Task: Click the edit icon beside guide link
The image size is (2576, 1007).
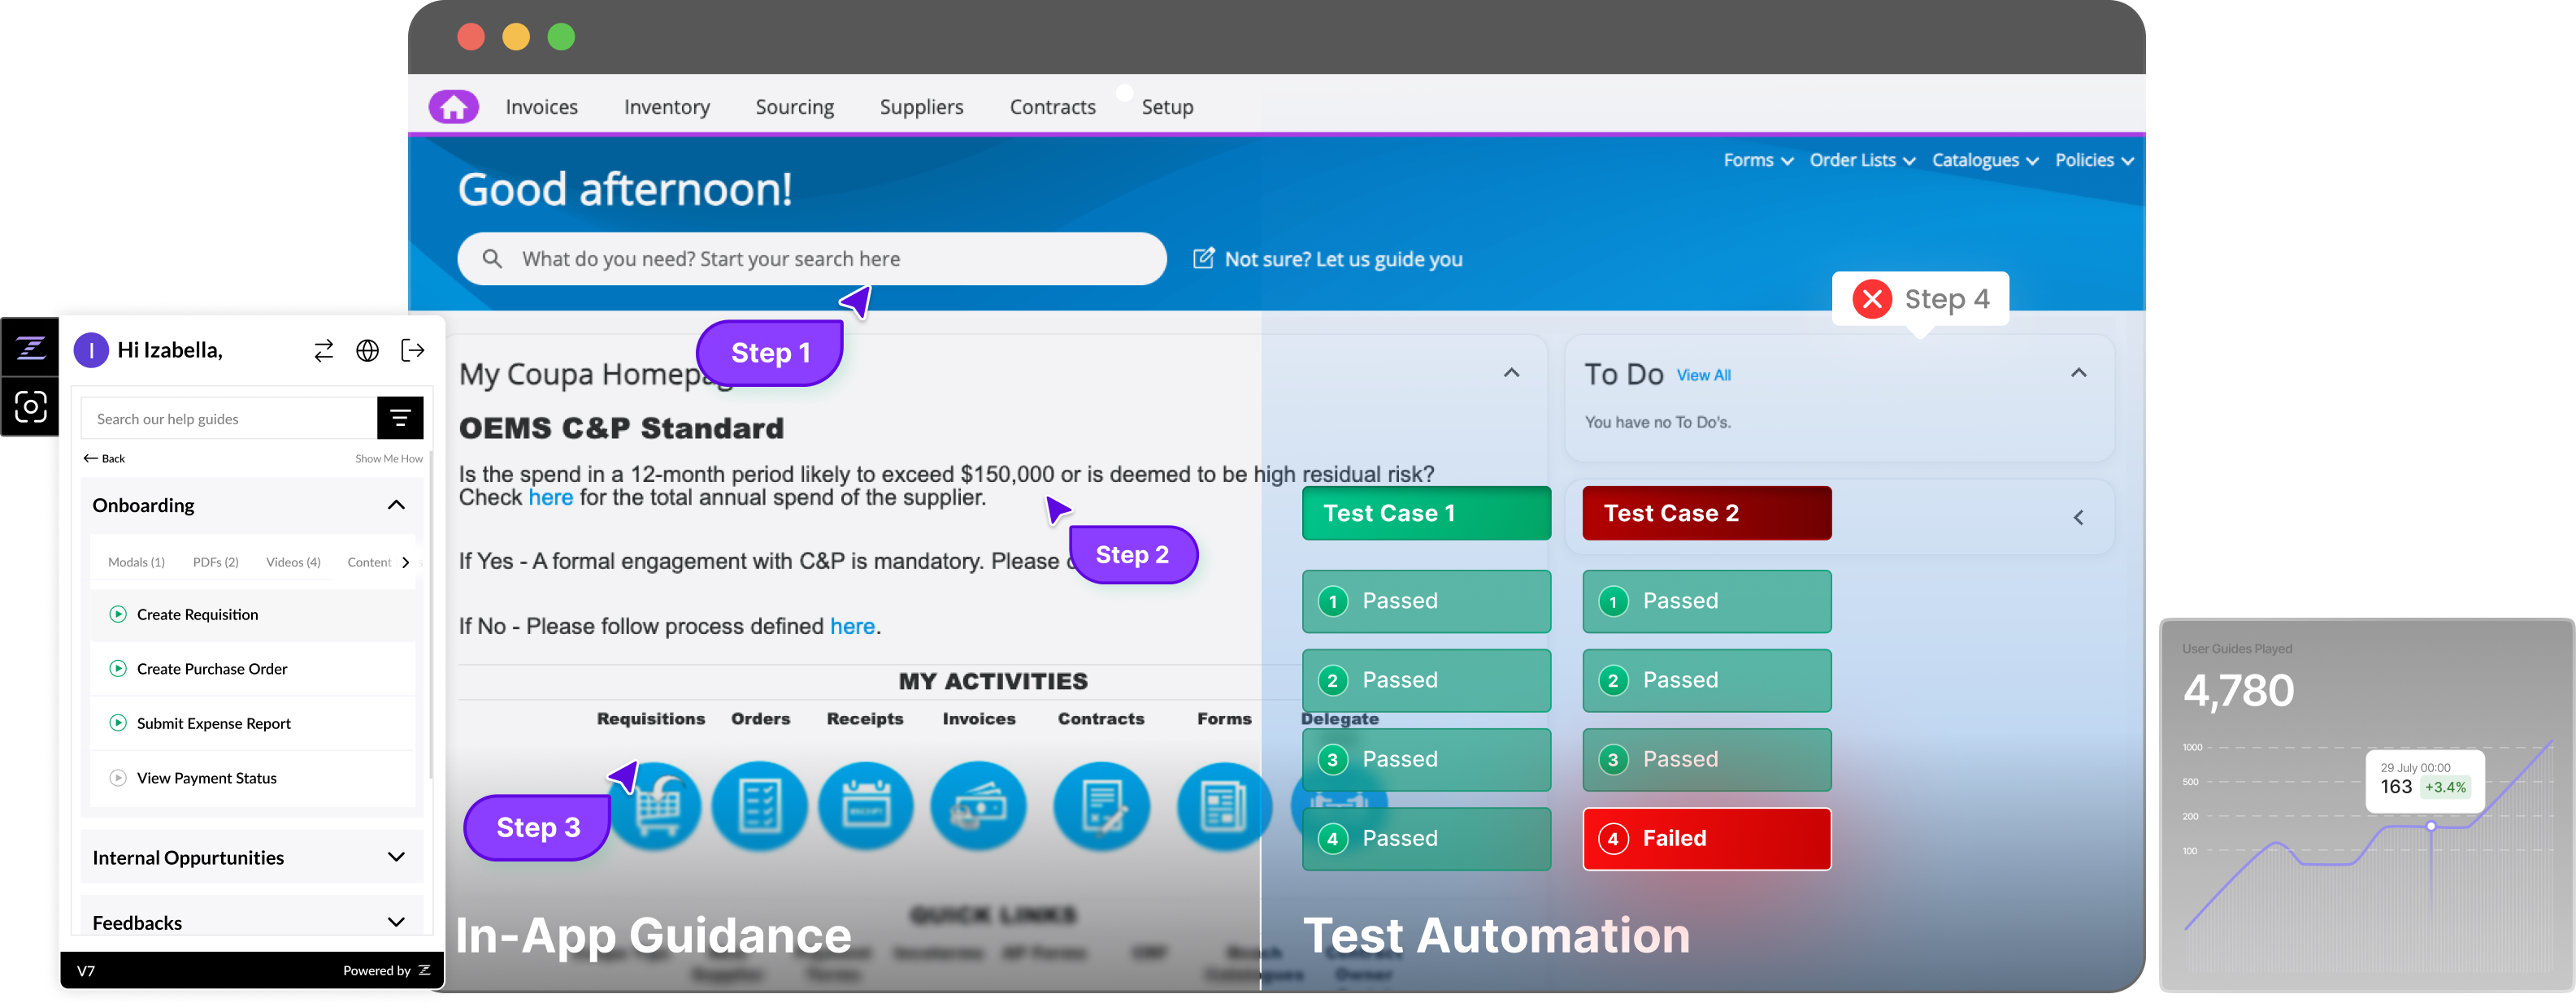Action: [1203, 258]
